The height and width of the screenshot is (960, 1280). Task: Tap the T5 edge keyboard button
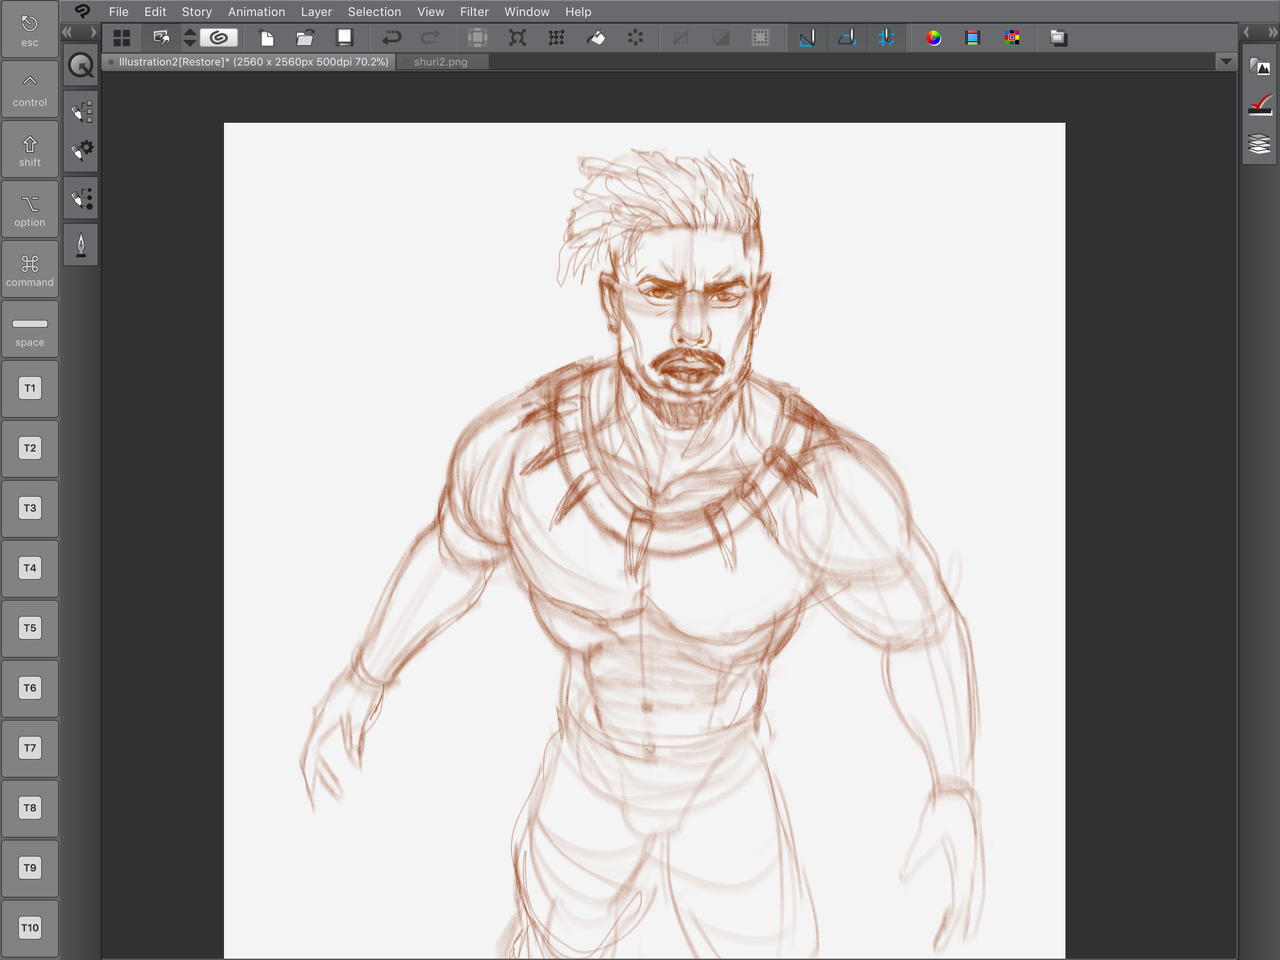(x=30, y=628)
